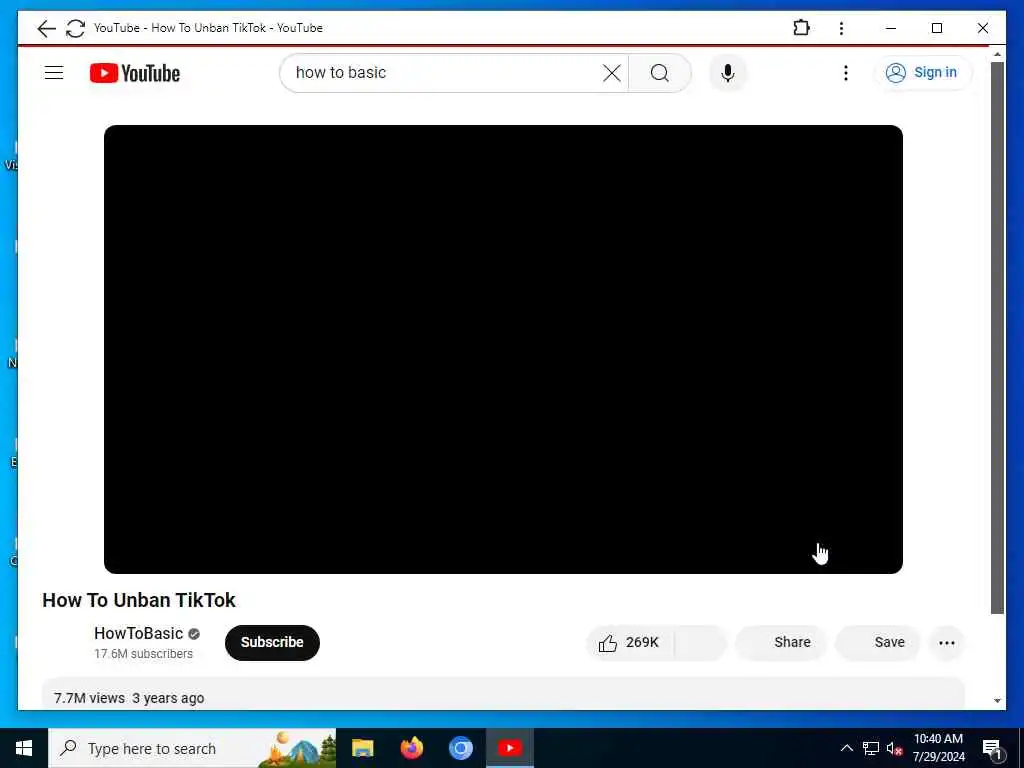
Task: Save the video to a playlist
Action: tap(878, 643)
